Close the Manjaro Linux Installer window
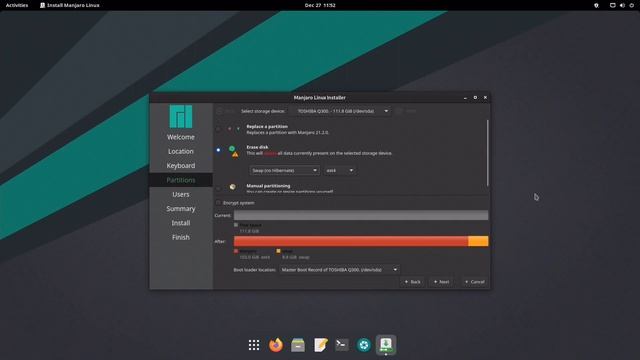Image resolution: width=640 pixels, height=360 pixels. tap(485, 98)
